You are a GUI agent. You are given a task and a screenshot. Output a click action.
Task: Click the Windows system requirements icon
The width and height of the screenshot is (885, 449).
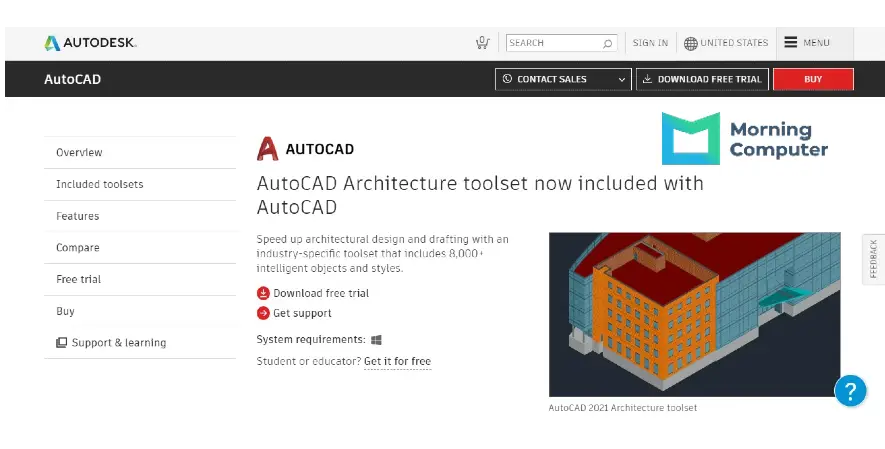(376, 340)
